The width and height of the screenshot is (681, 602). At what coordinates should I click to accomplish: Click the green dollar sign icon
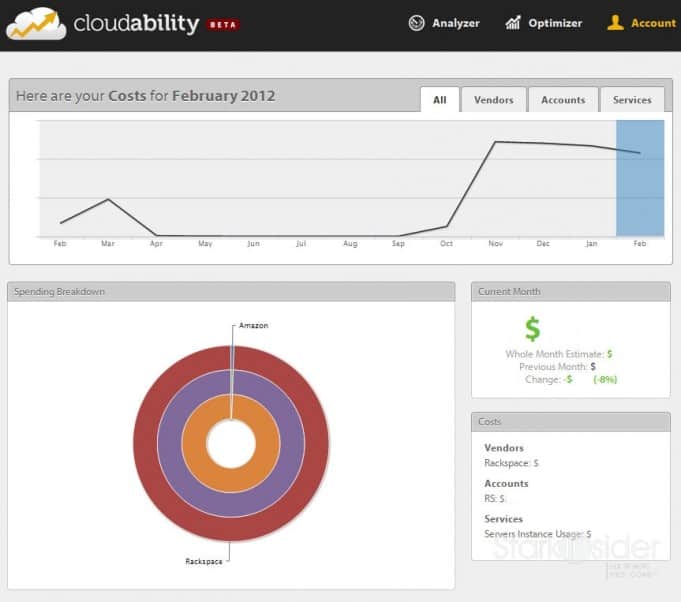click(x=532, y=328)
